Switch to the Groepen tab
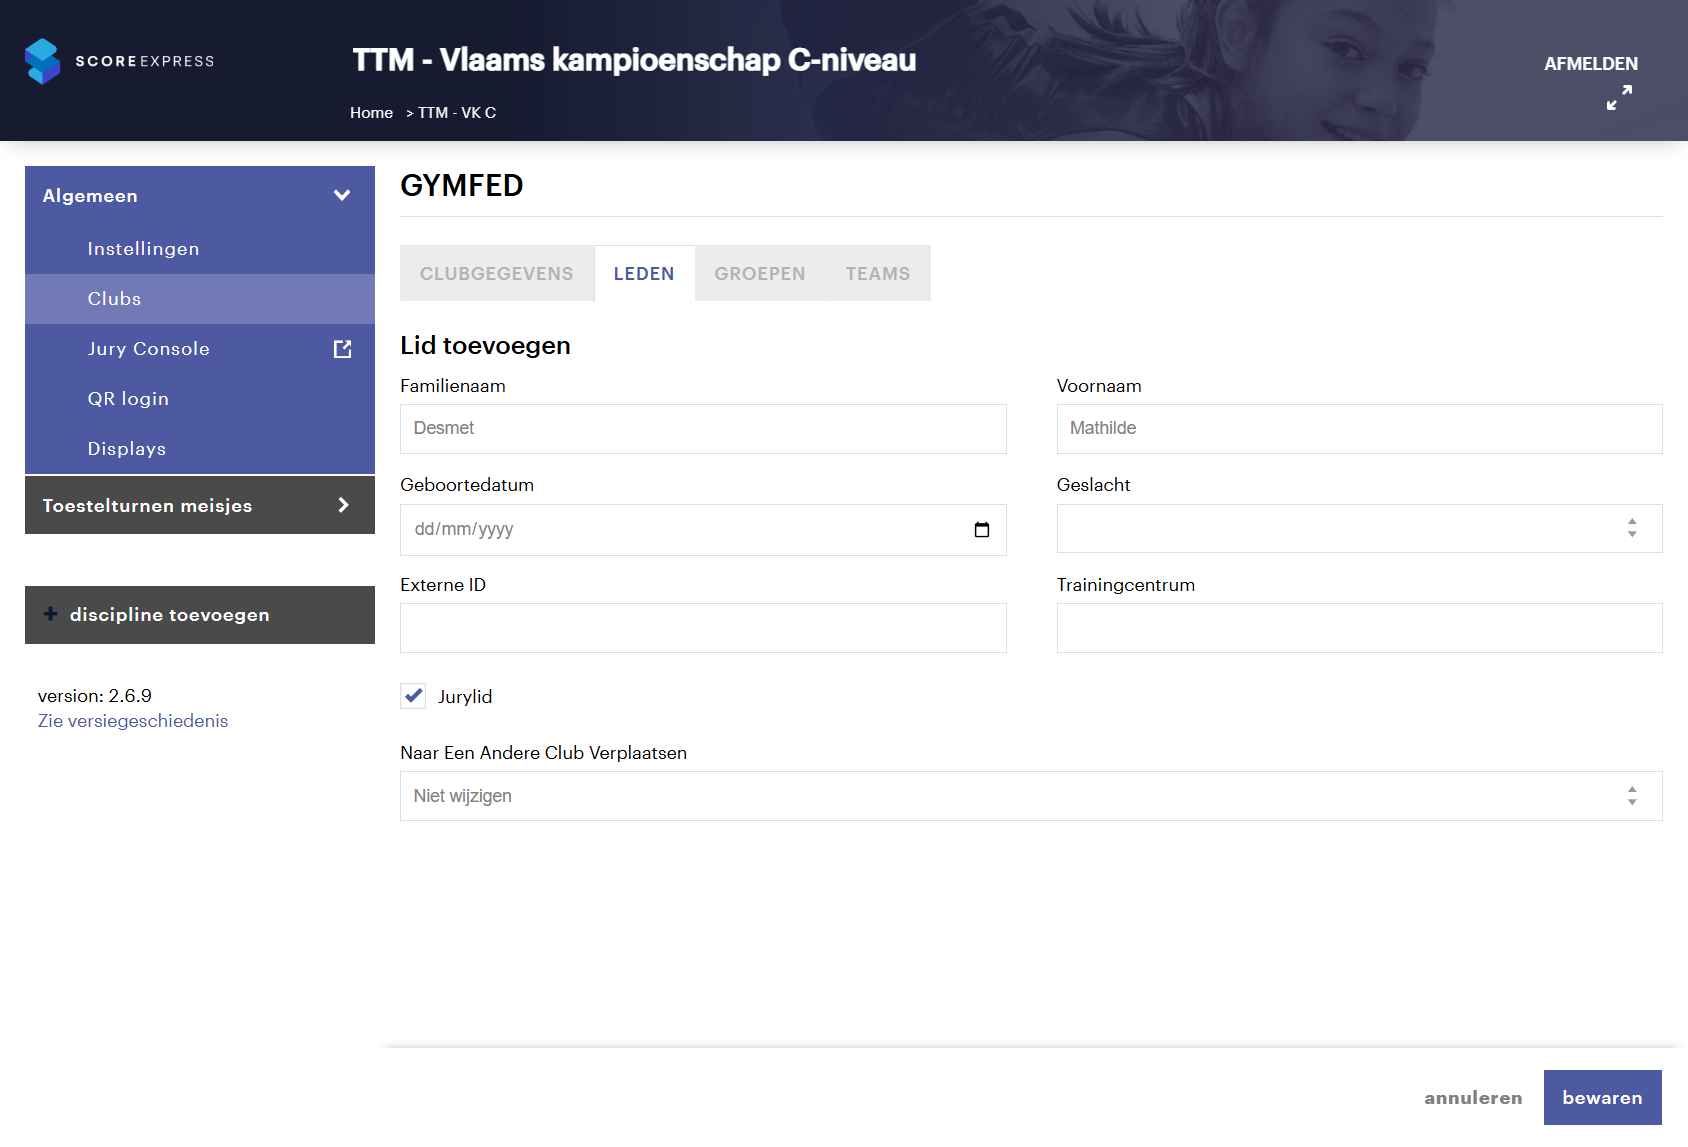Screen dimensions: 1688x1147 pyautogui.click(x=759, y=274)
